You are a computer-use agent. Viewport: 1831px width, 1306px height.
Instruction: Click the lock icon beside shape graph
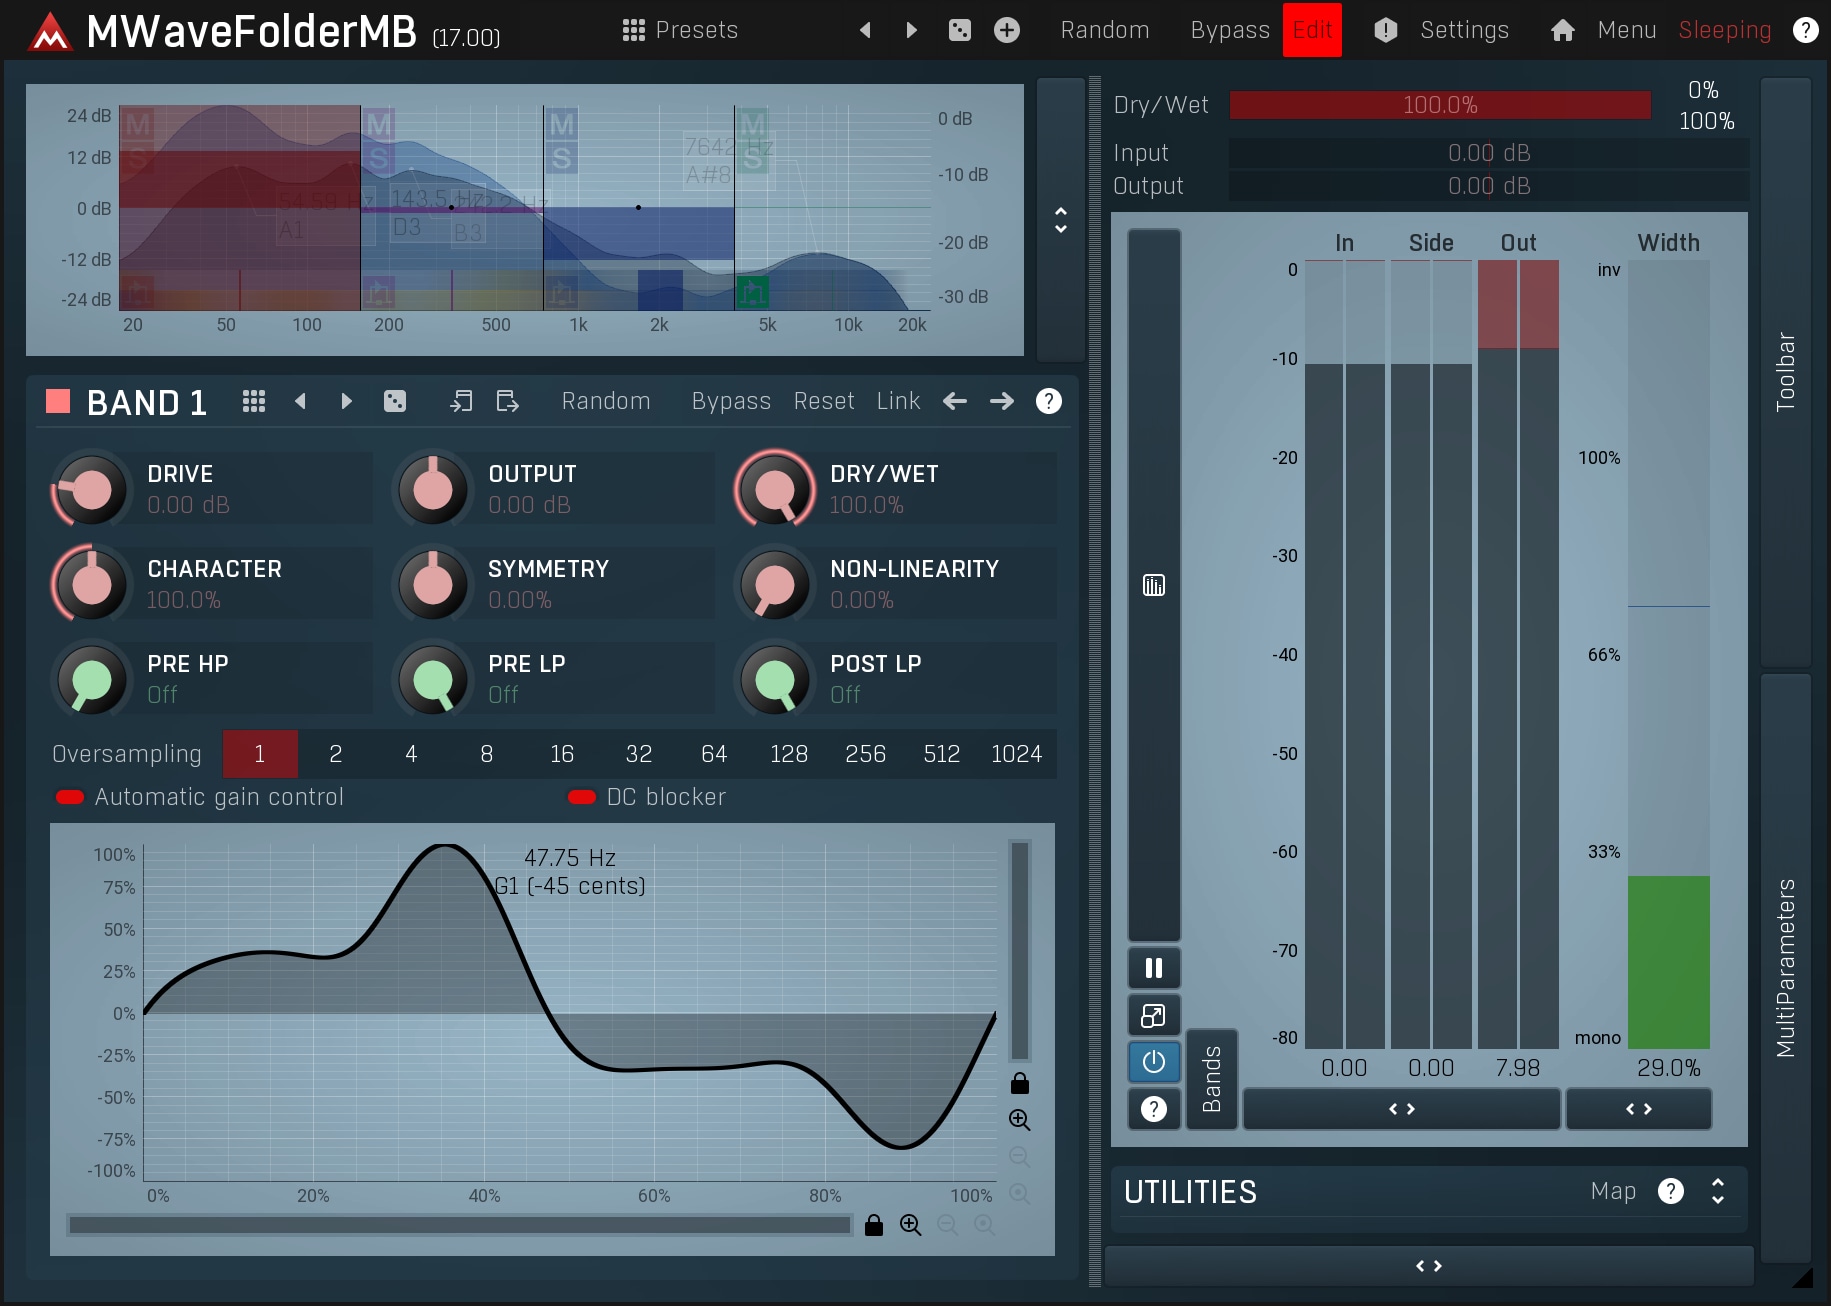pyautogui.click(x=1019, y=1083)
